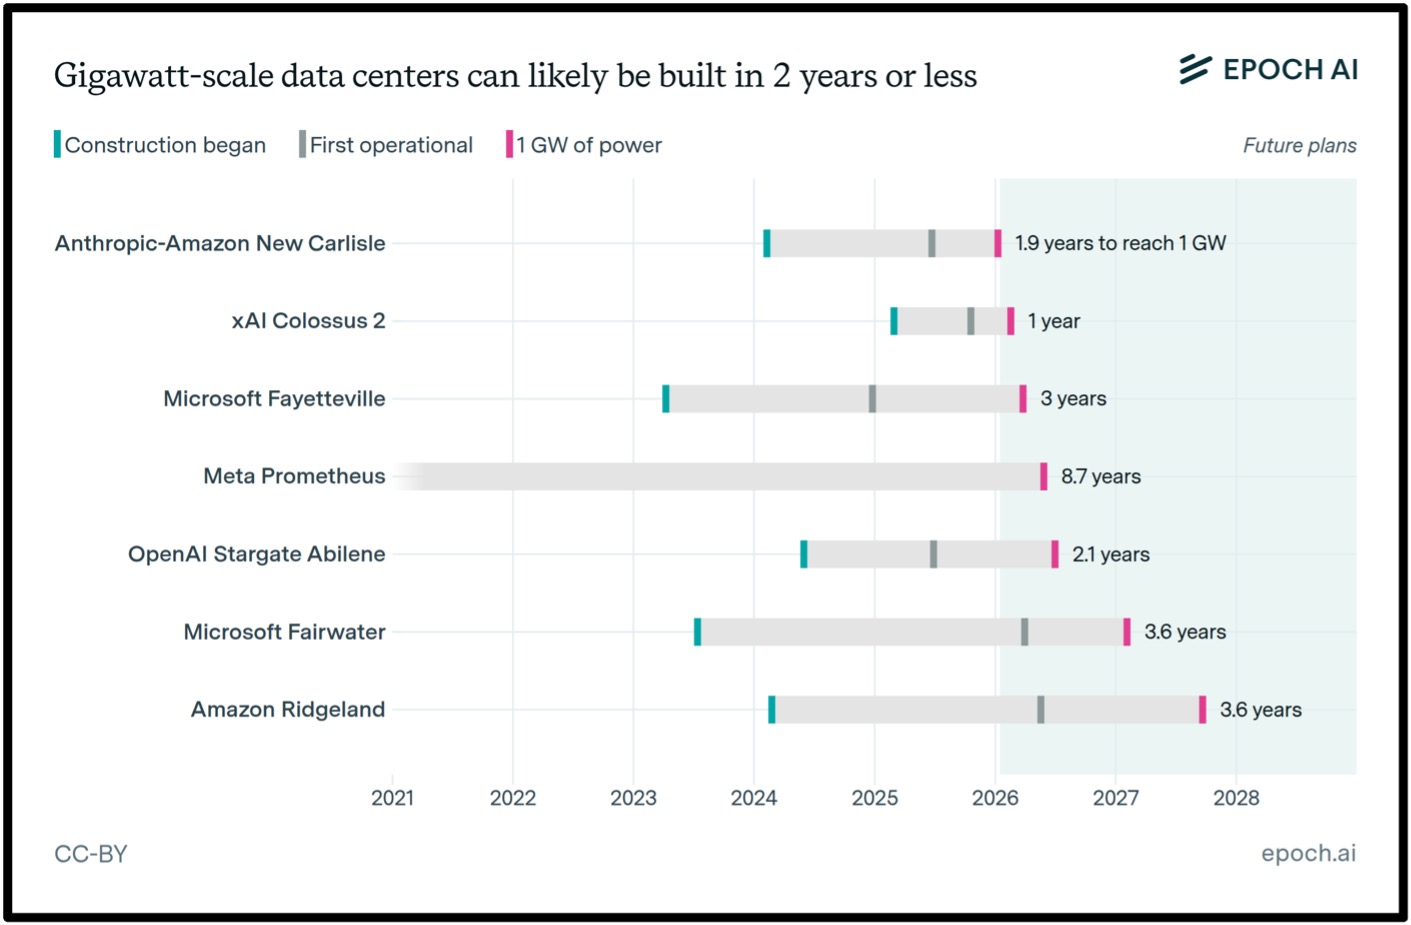Click the 2026 x-axis label
Image resolution: width=1411 pixels, height=925 pixels.
point(995,798)
